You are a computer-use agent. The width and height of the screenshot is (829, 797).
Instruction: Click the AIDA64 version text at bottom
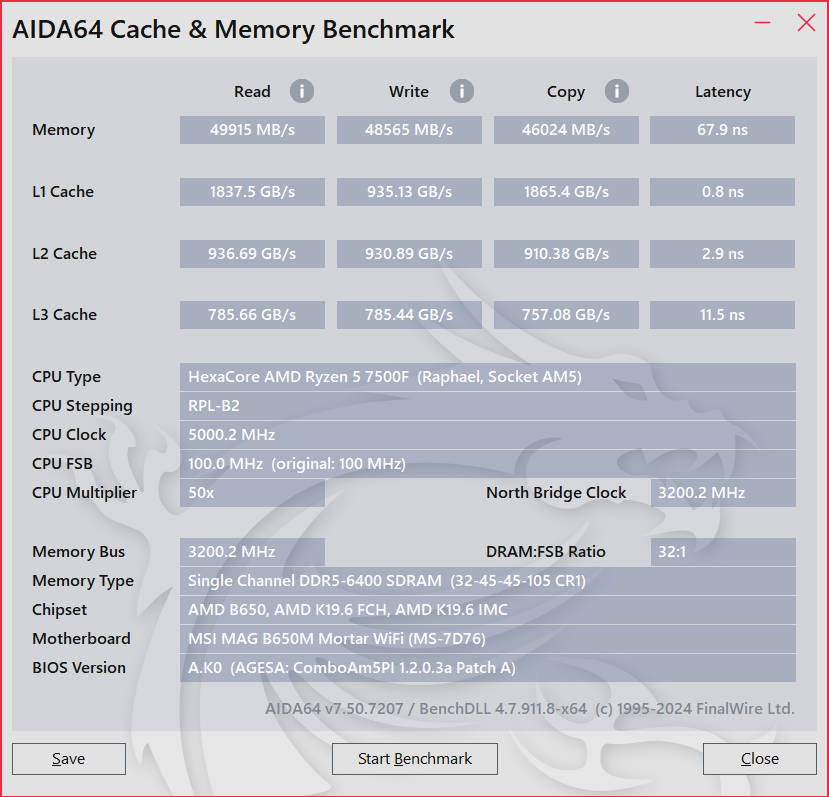pyautogui.click(x=530, y=709)
